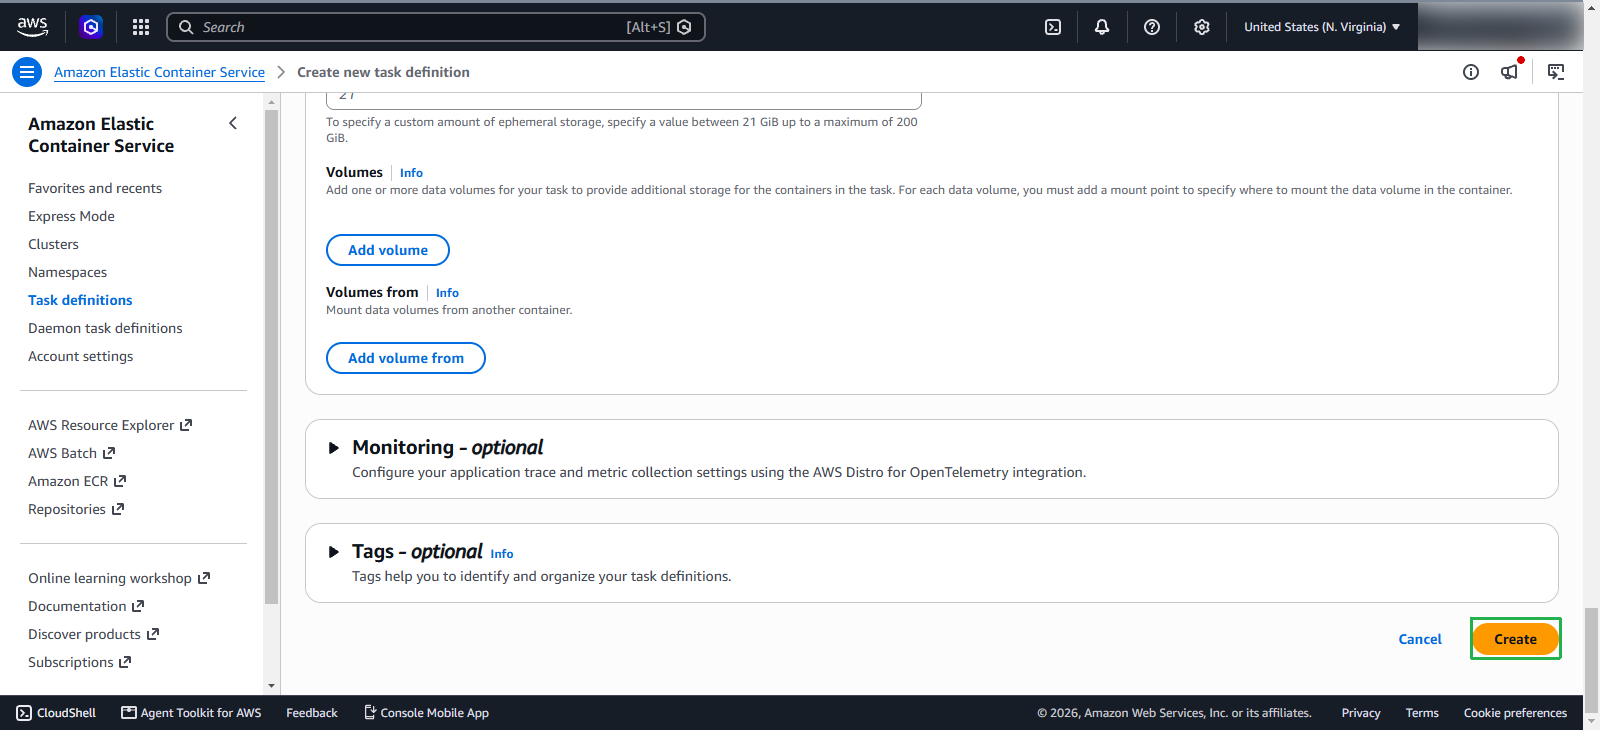Viewport: 1600px width, 730px height.
Task: Open the AWS home logo
Action: pos(32,27)
